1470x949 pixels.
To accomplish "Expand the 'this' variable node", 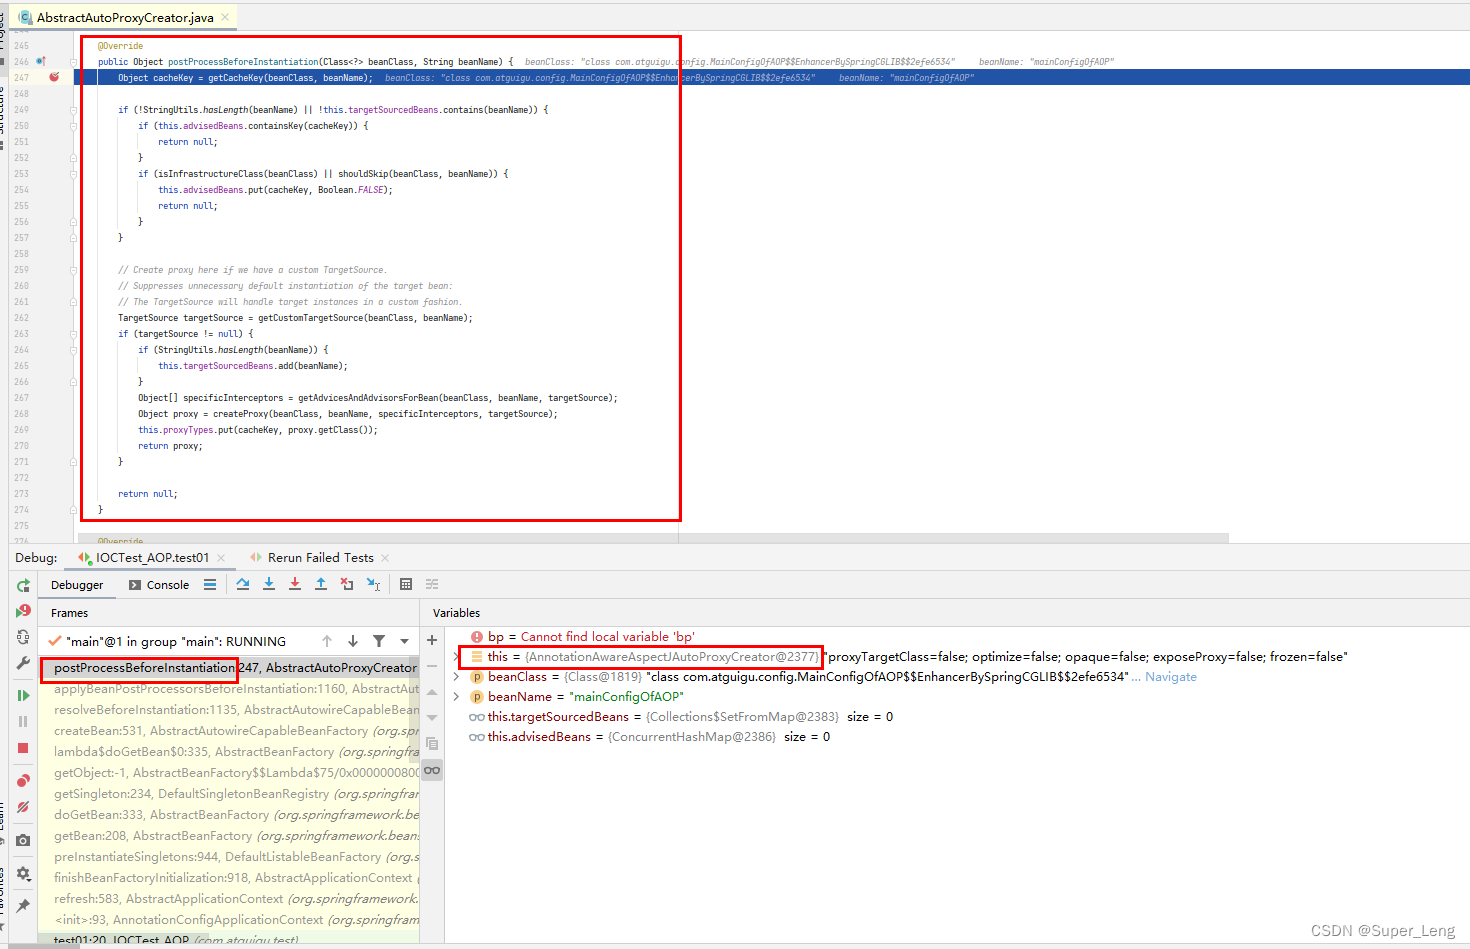I will (457, 657).
